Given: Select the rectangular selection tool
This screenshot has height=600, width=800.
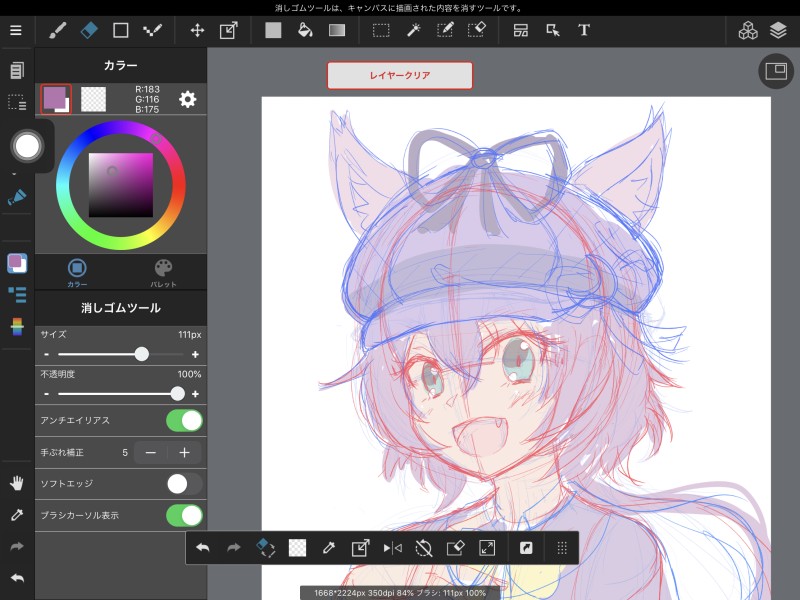Looking at the screenshot, I should point(381,31).
